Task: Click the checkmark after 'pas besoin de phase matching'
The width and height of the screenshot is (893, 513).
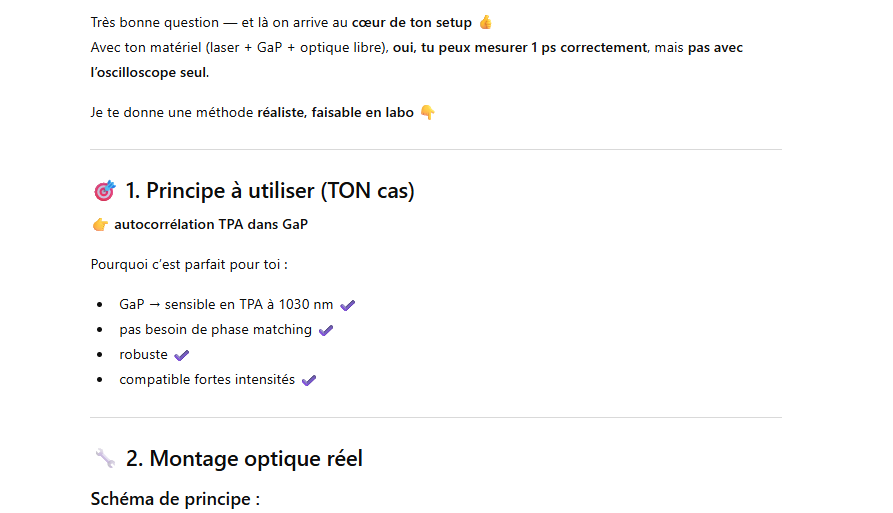Action: [x=325, y=330]
